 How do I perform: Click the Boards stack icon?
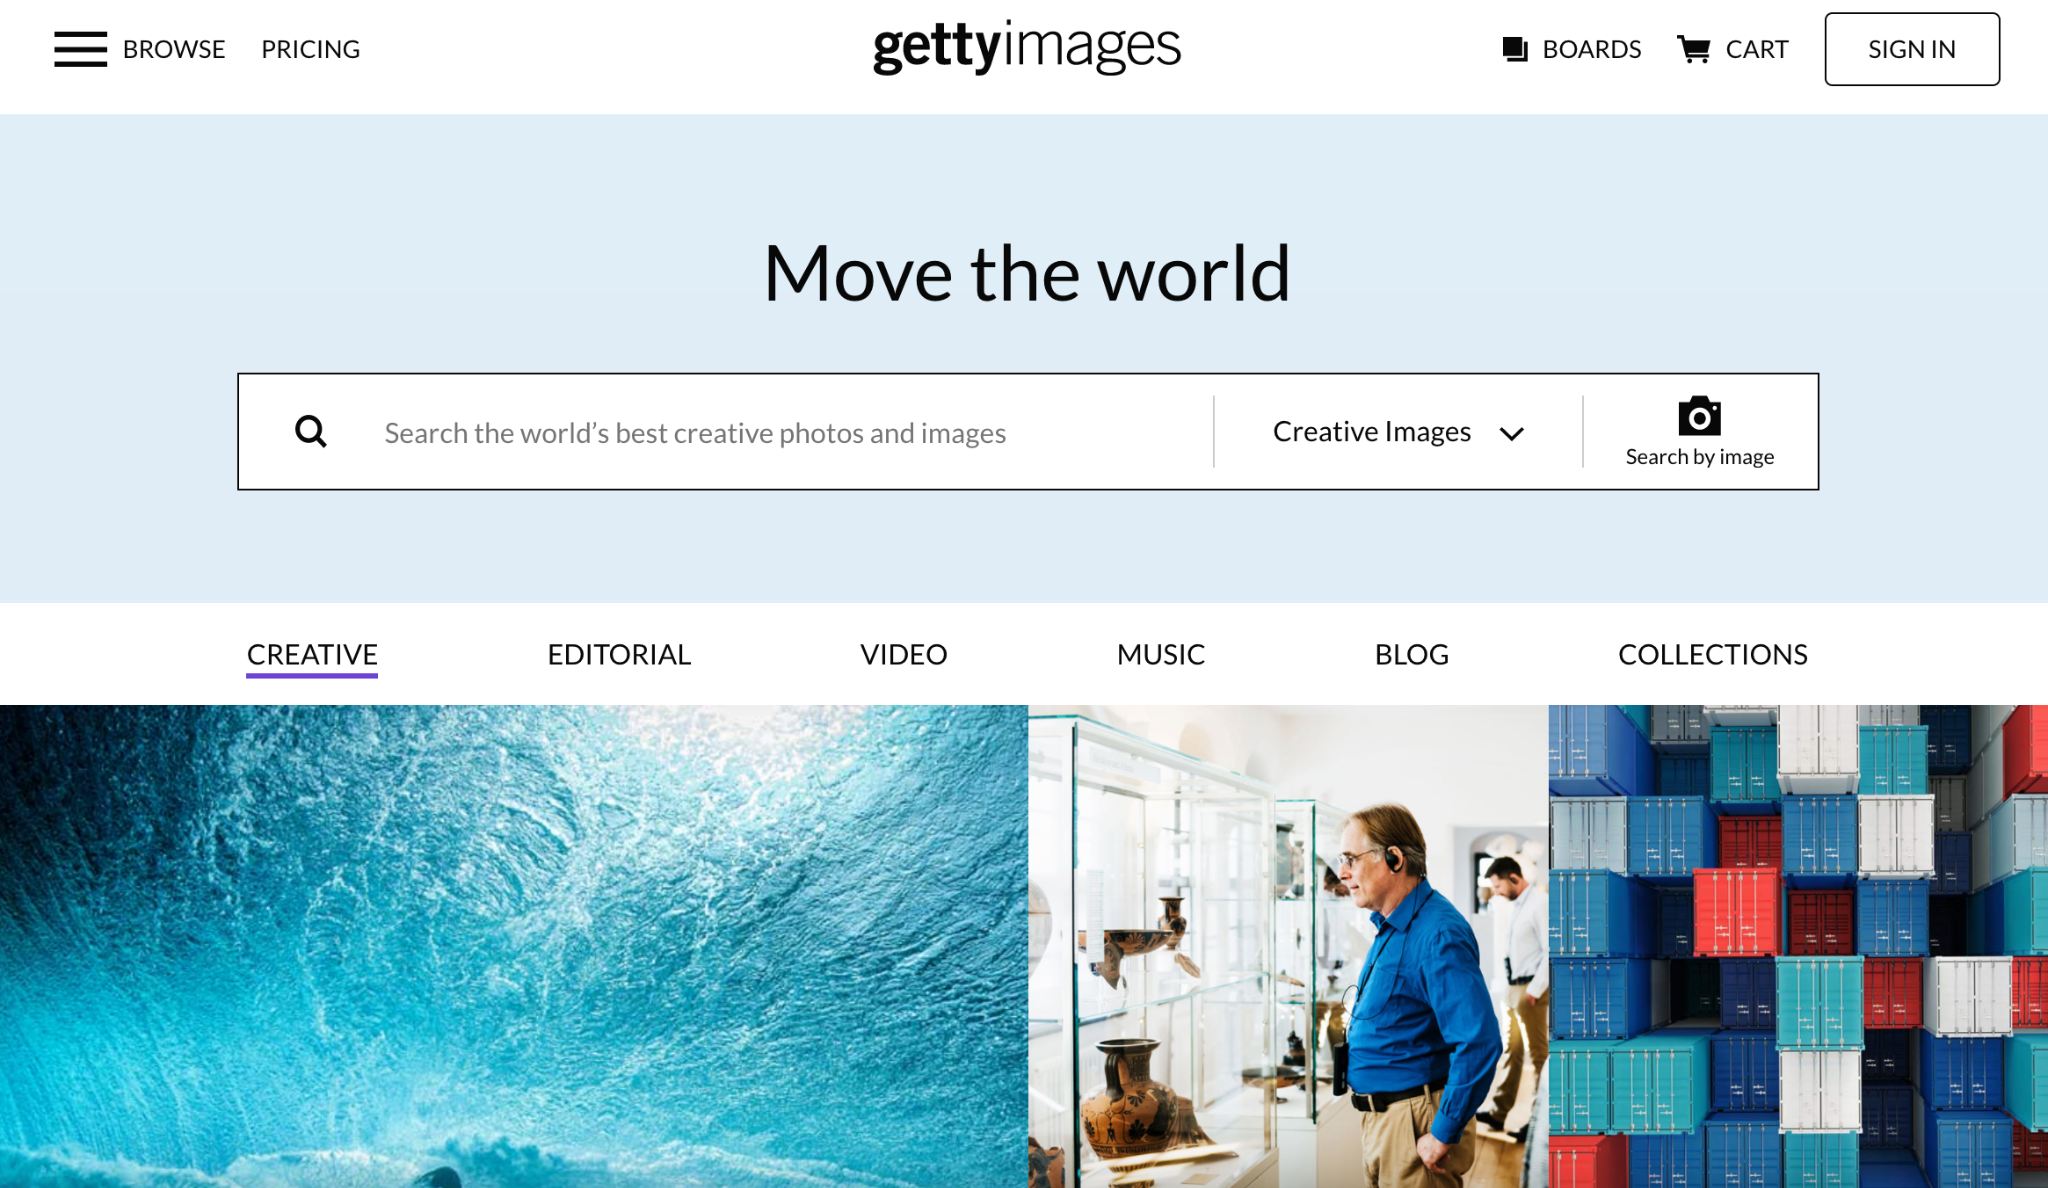(x=1515, y=49)
